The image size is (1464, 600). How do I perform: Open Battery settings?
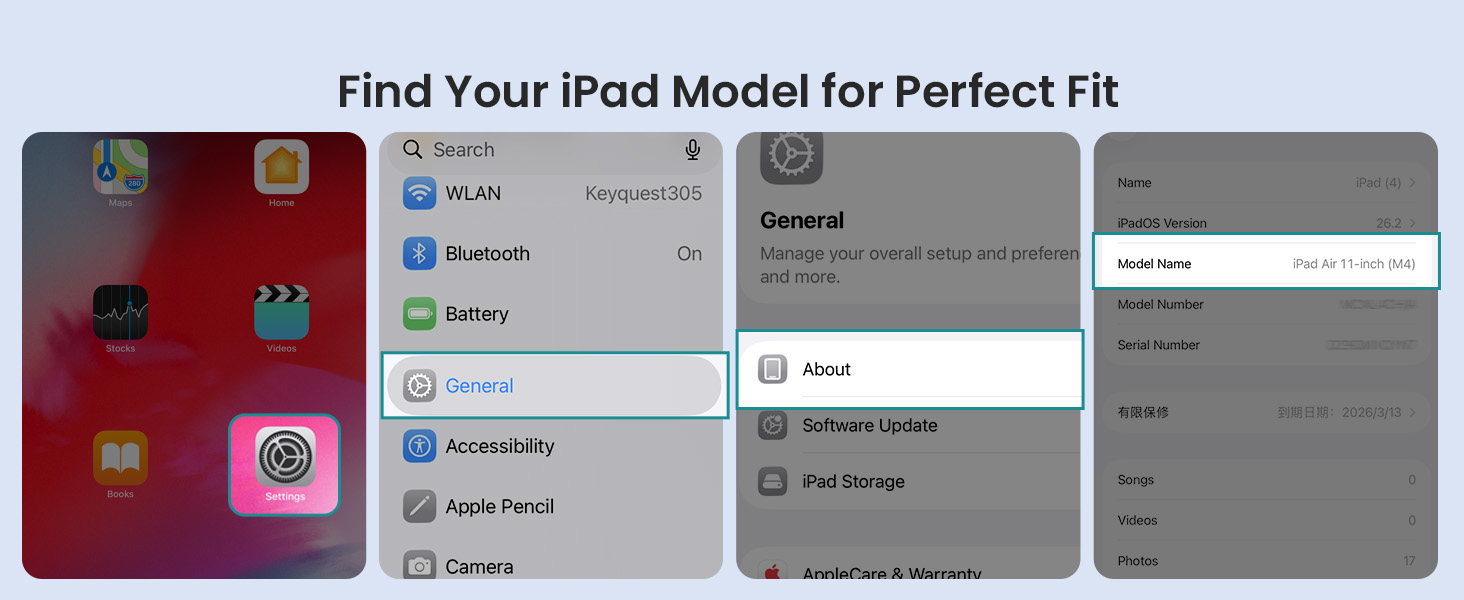click(x=551, y=314)
